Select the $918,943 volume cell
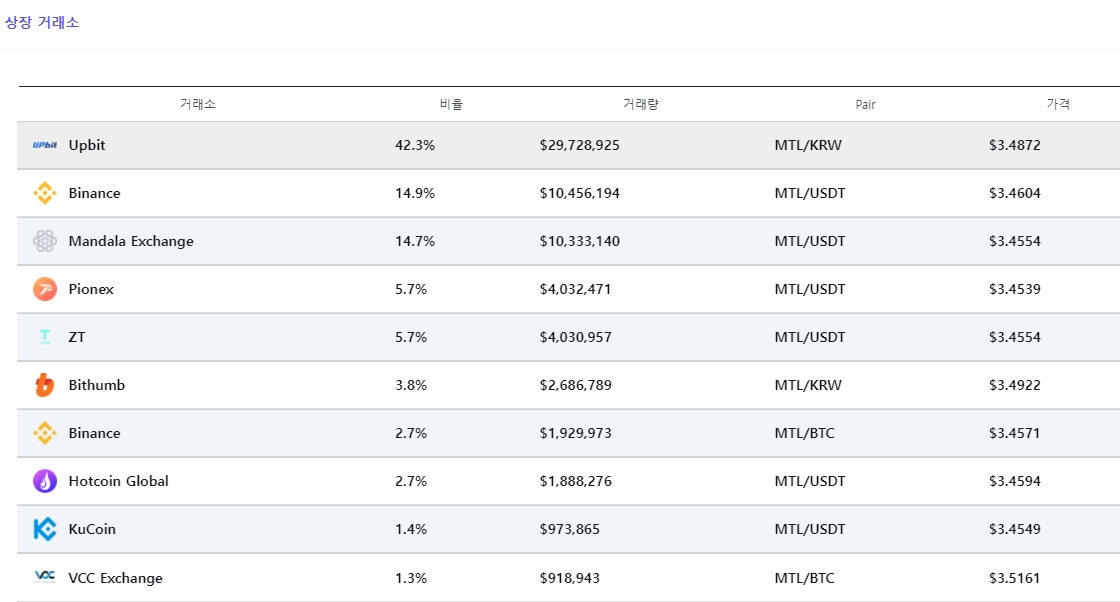 (569, 578)
